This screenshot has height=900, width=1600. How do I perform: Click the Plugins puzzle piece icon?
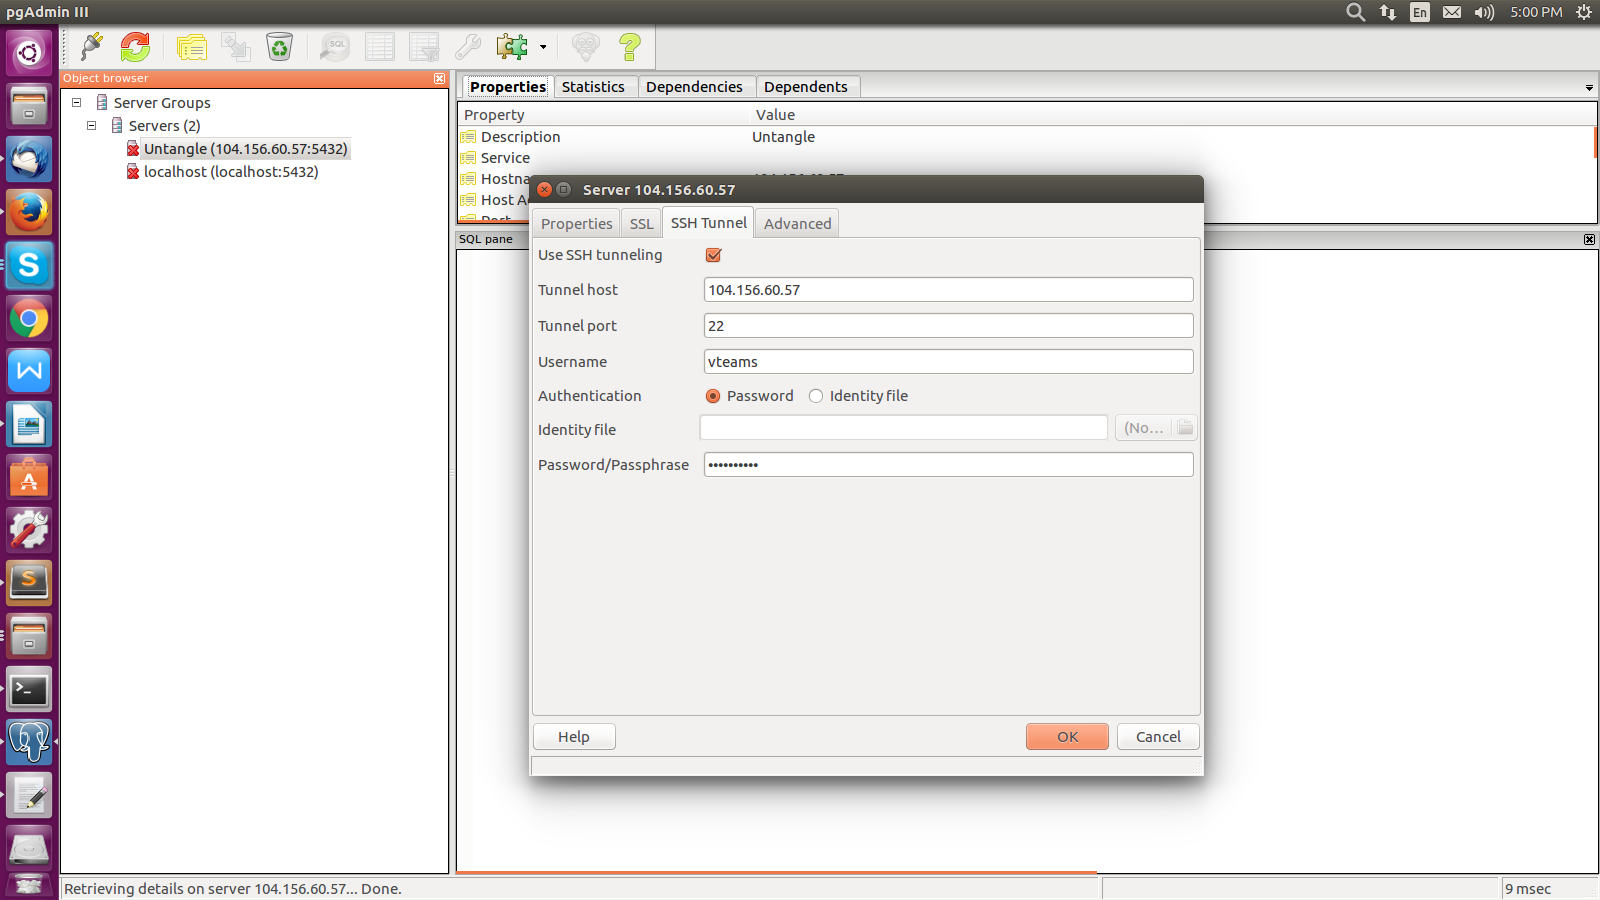513,46
